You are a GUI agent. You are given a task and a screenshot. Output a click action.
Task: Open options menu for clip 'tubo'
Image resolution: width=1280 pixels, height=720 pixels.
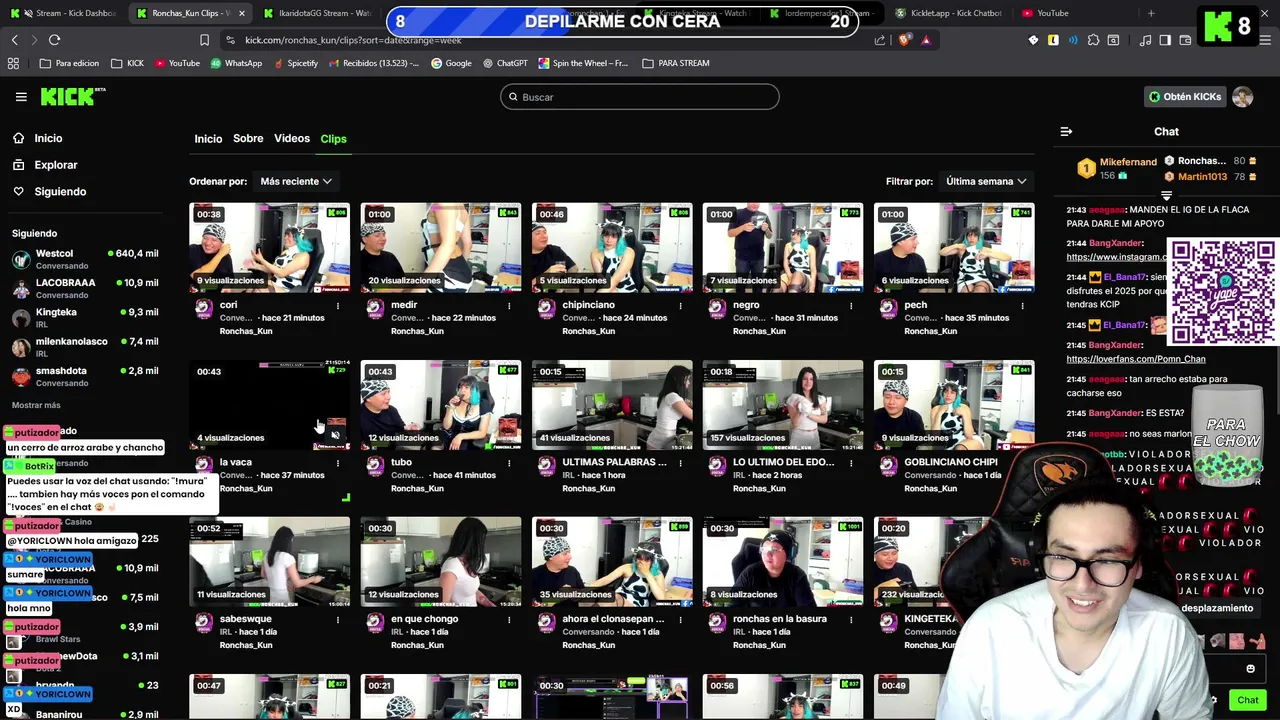[x=509, y=463]
